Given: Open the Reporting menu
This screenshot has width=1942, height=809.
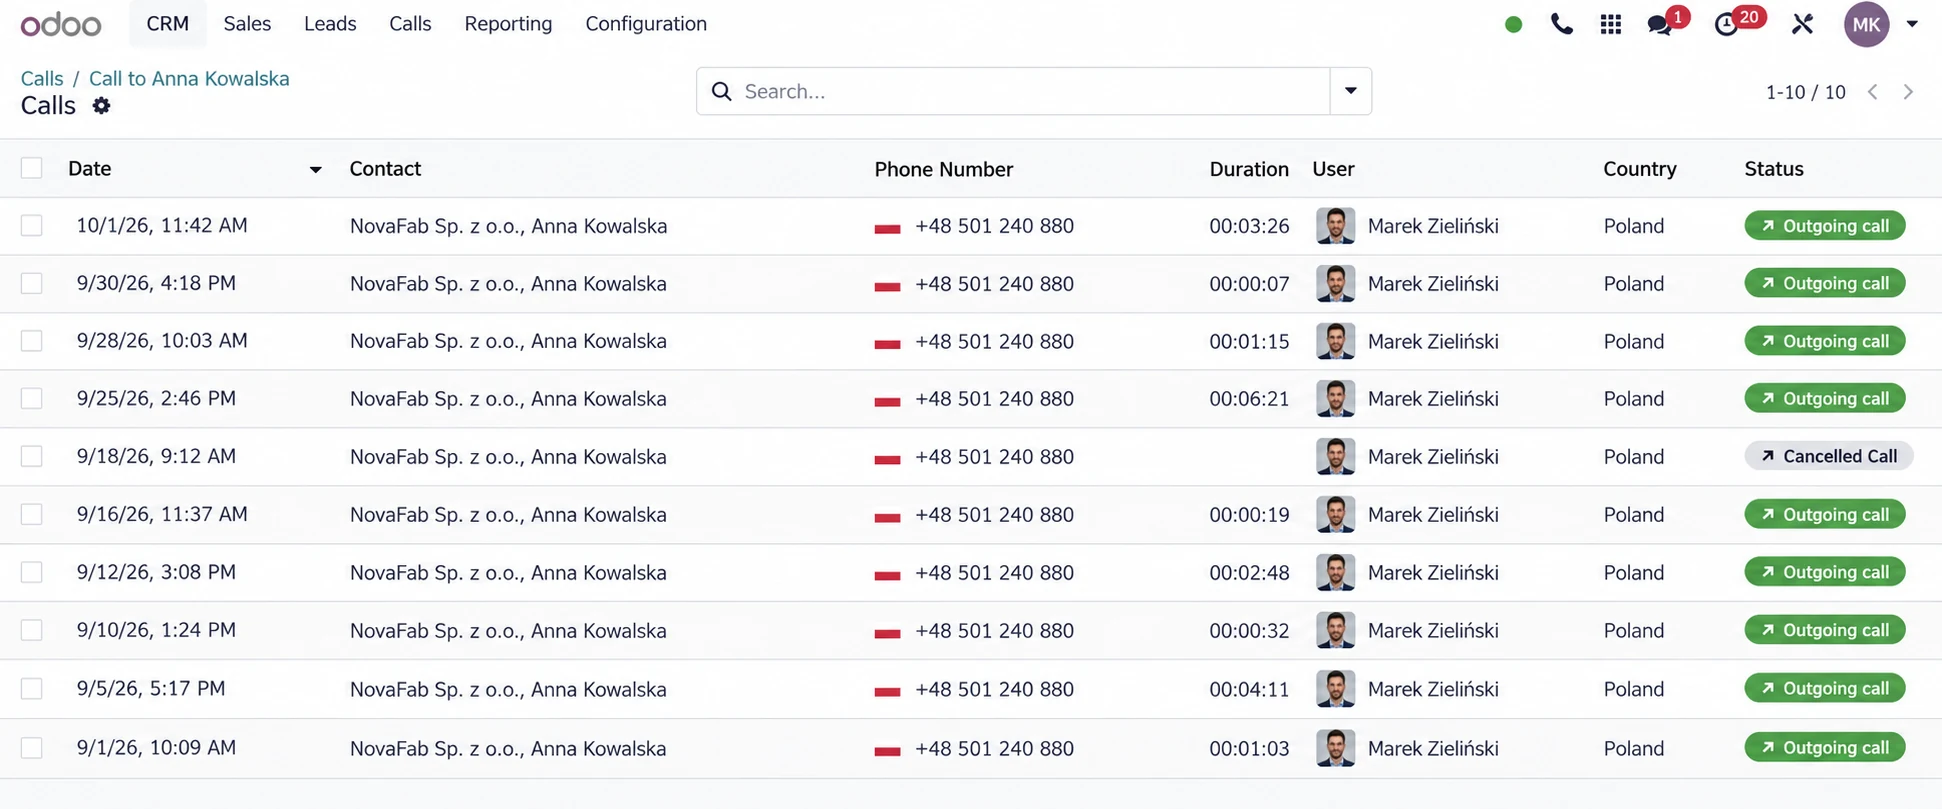Looking at the screenshot, I should point(508,24).
